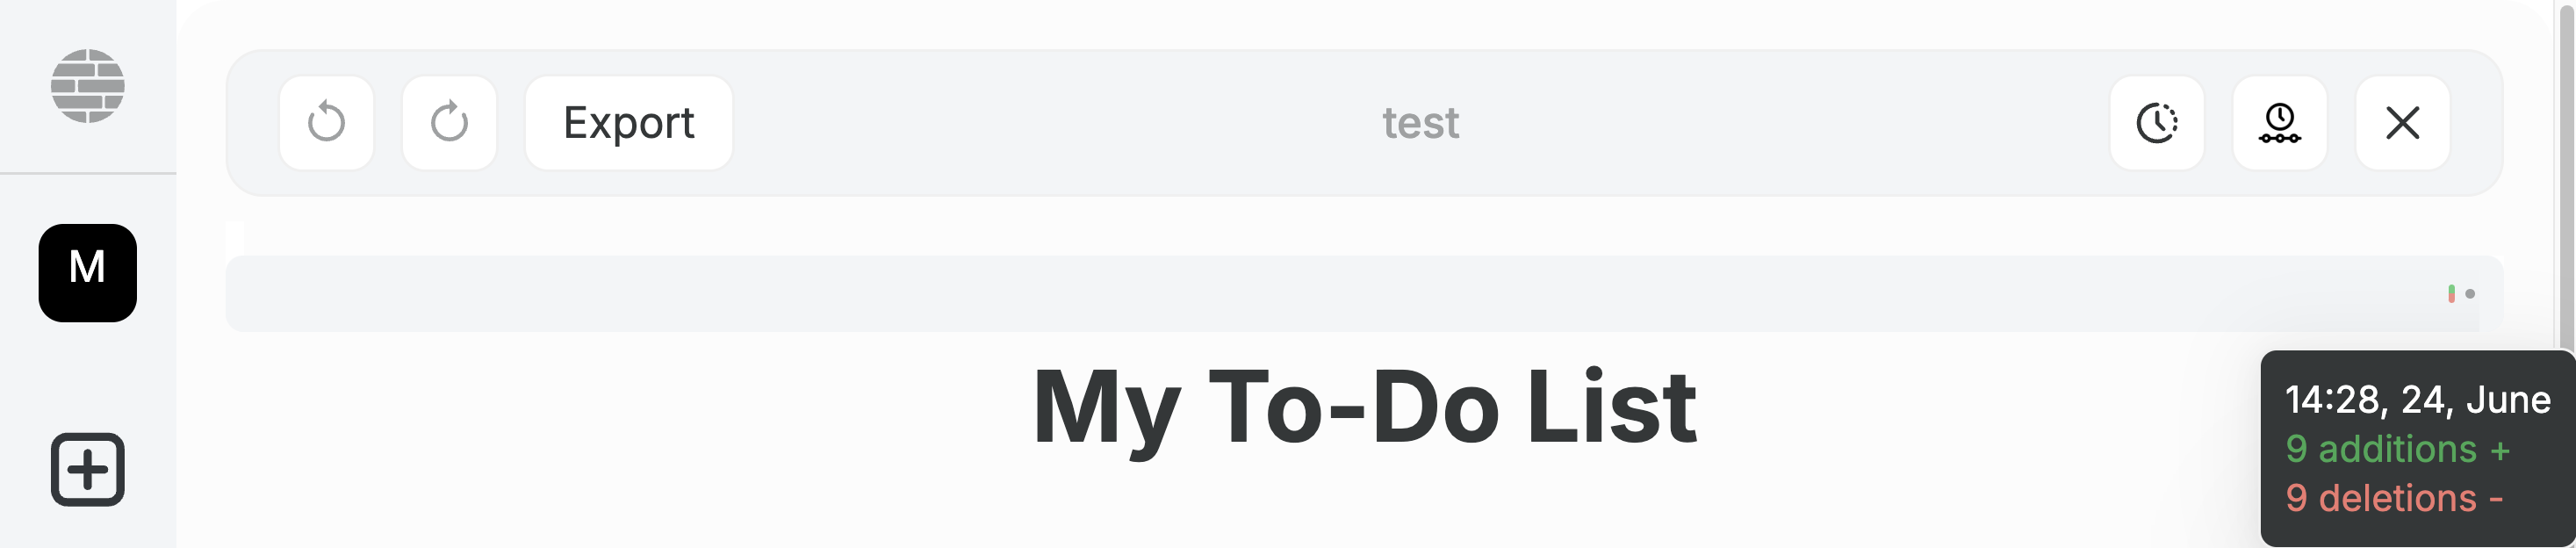Click the empty history timeline track
The width and height of the screenshot is (2576, 548).
click(1300, 294)
